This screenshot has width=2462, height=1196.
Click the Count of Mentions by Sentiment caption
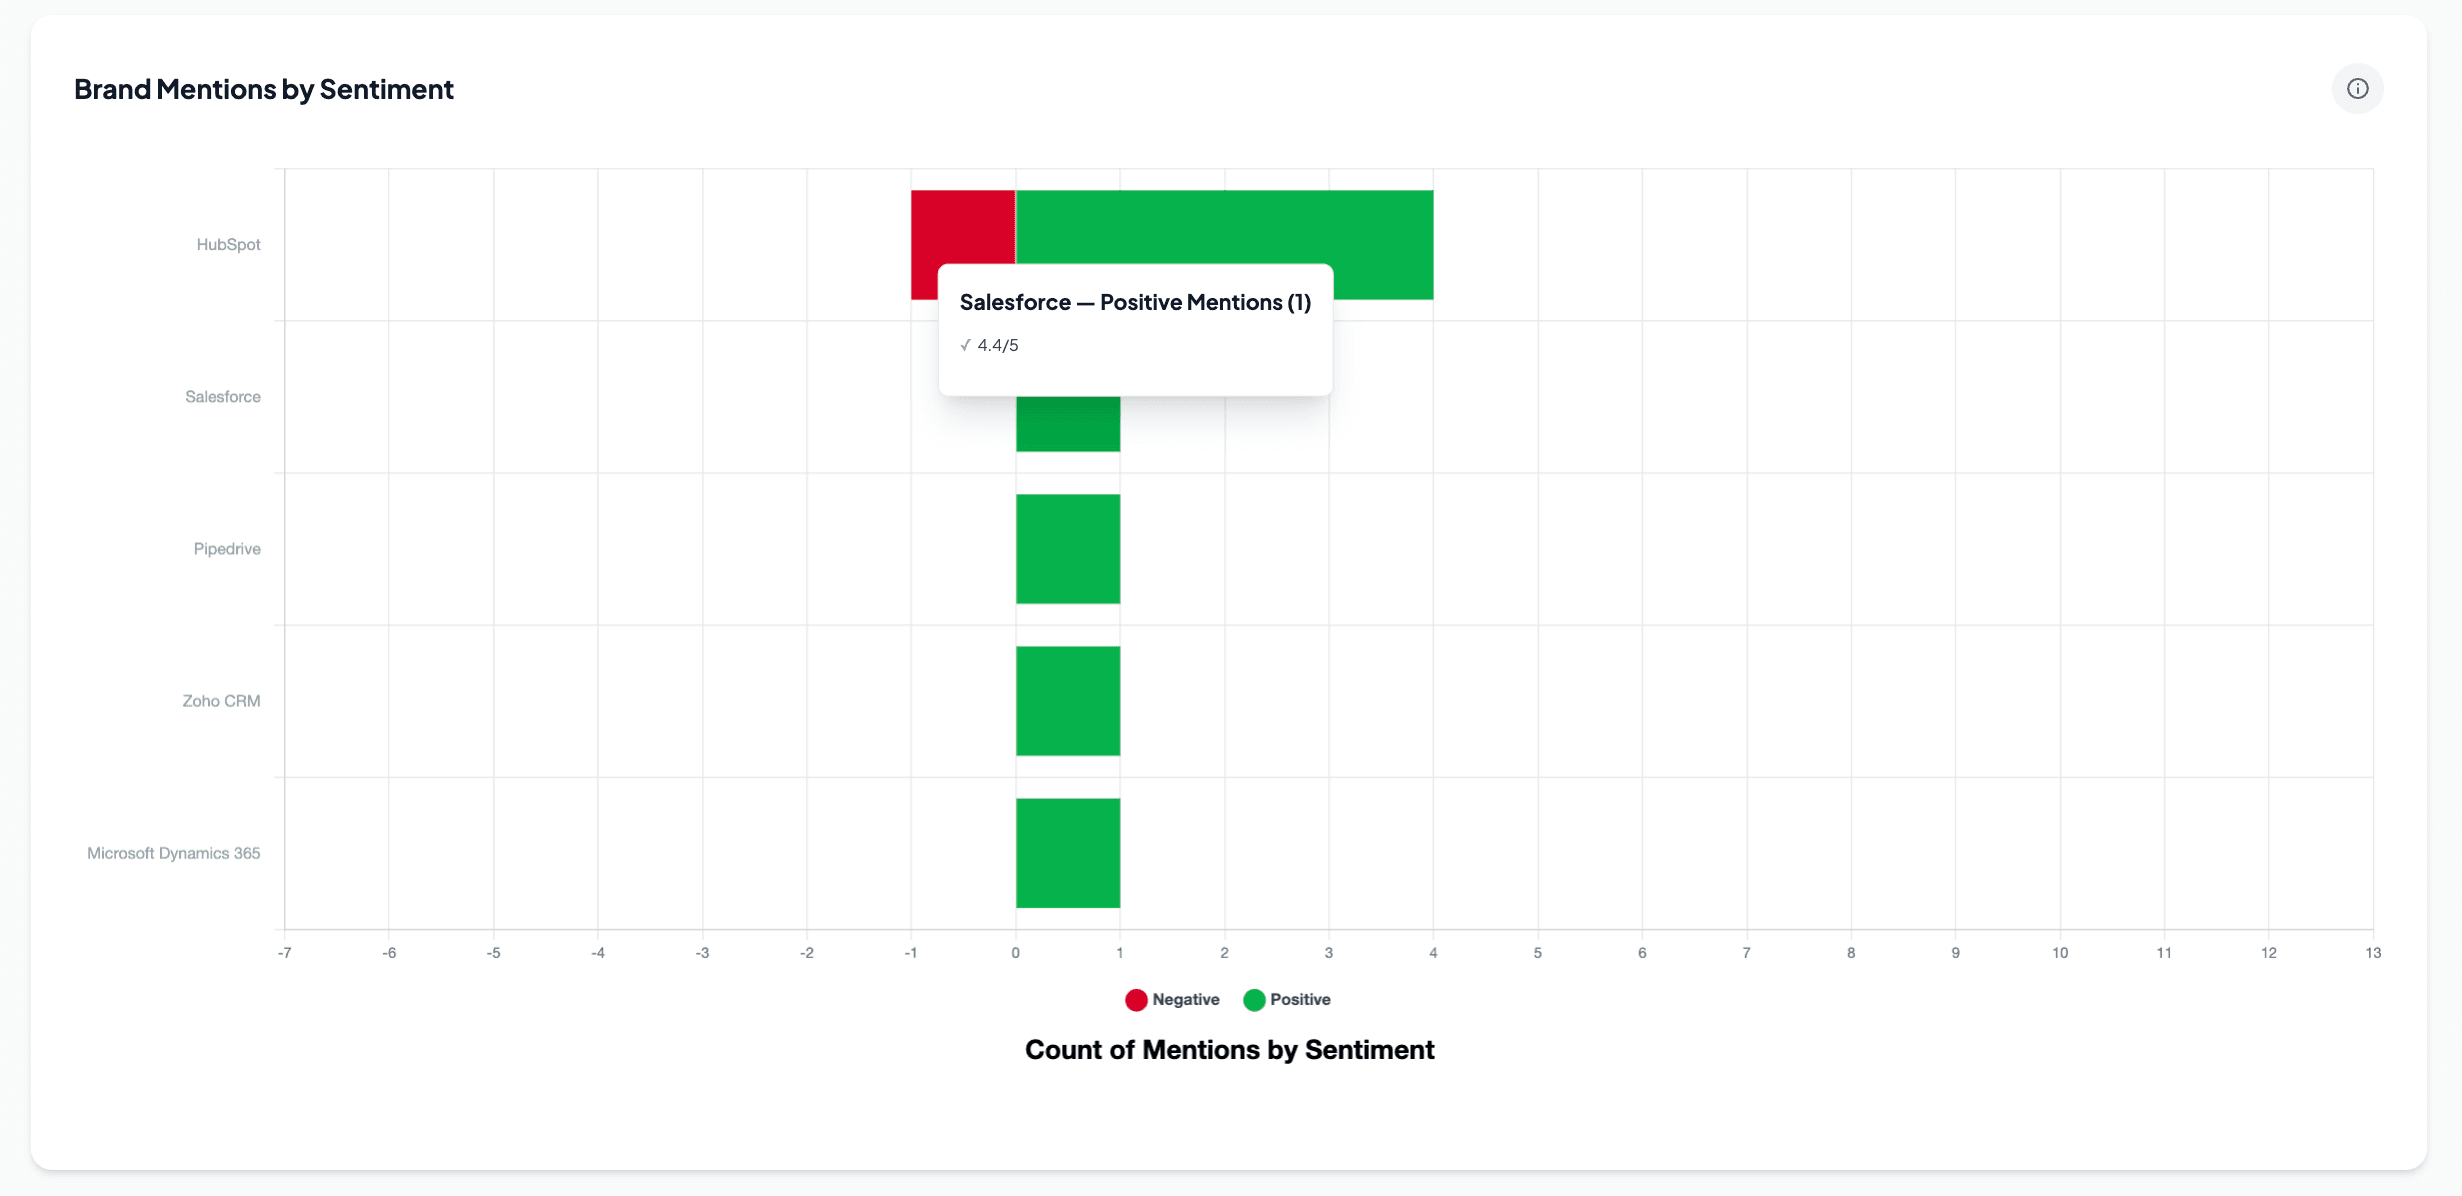tap(1229, 1049)
